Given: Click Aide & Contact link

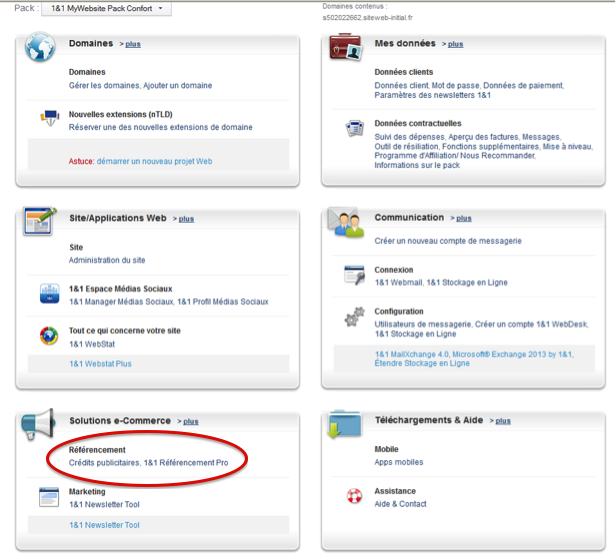Looking at the screenshot, I should click(400, 504).
